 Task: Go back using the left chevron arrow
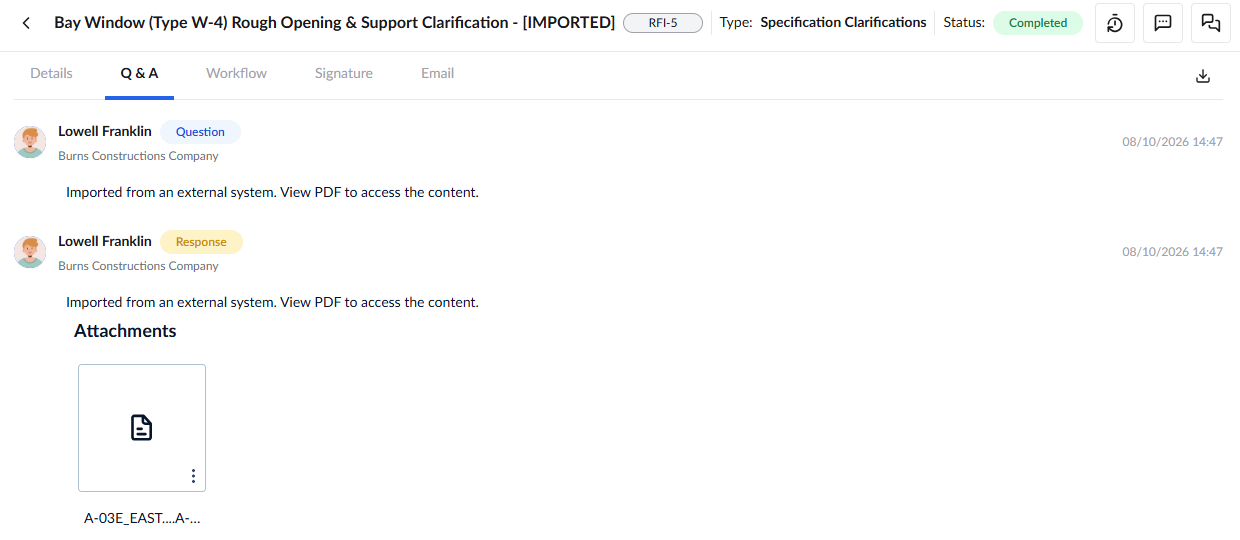pyautogui.click(x=26, y=23)
